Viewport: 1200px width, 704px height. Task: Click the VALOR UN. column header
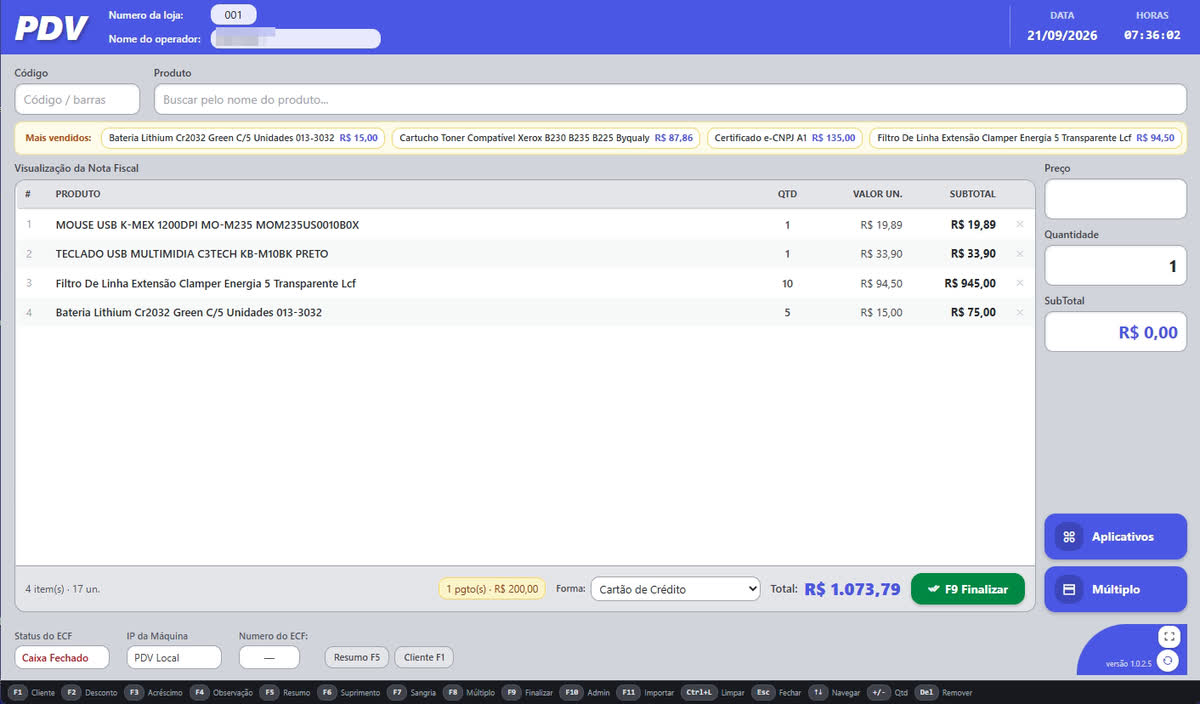pos(878,194)
